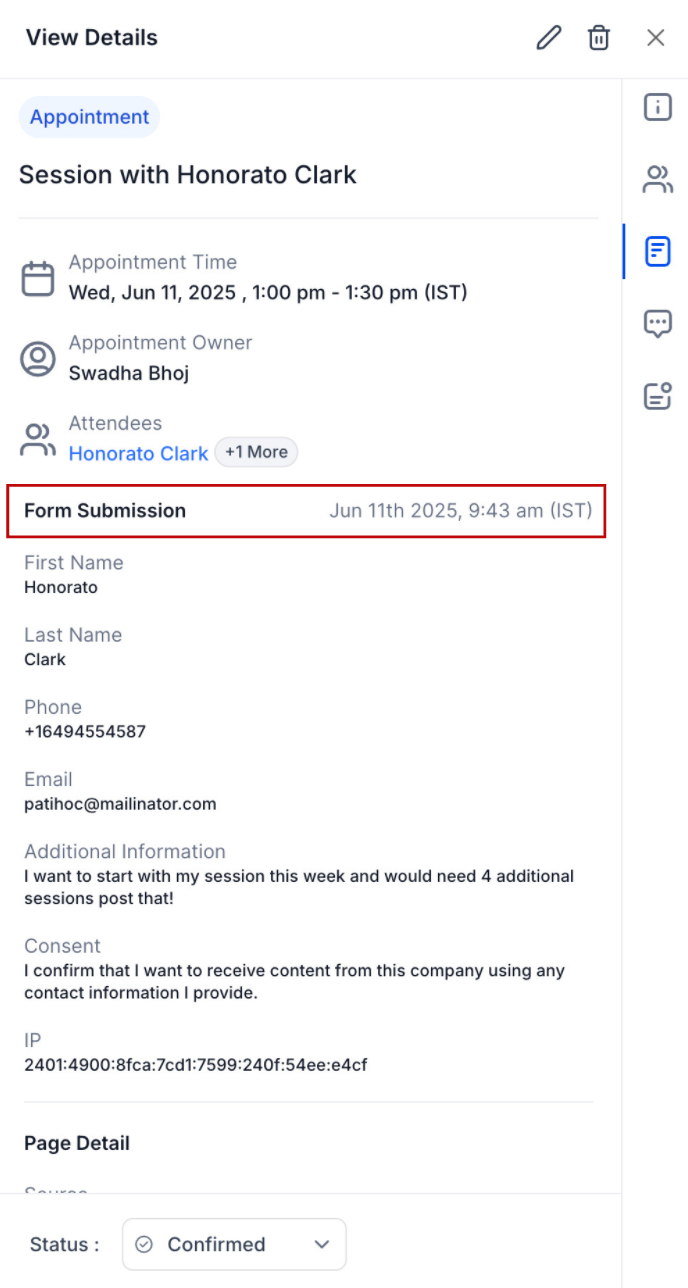Image resolution: width=688 pixels, height=1288 pixels.
Task: Click the calendar icon beside Appointment Time
Action: pyautogui.click(x=38, y=278)
